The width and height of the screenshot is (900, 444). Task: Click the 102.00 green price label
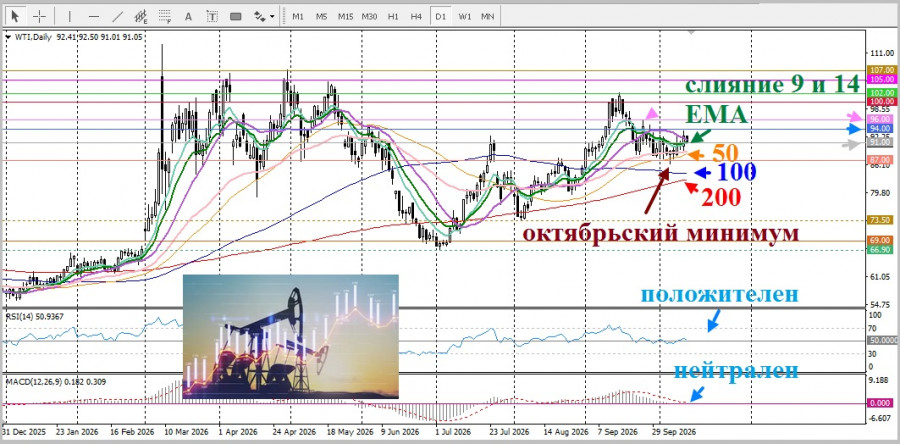coord(881,92)
